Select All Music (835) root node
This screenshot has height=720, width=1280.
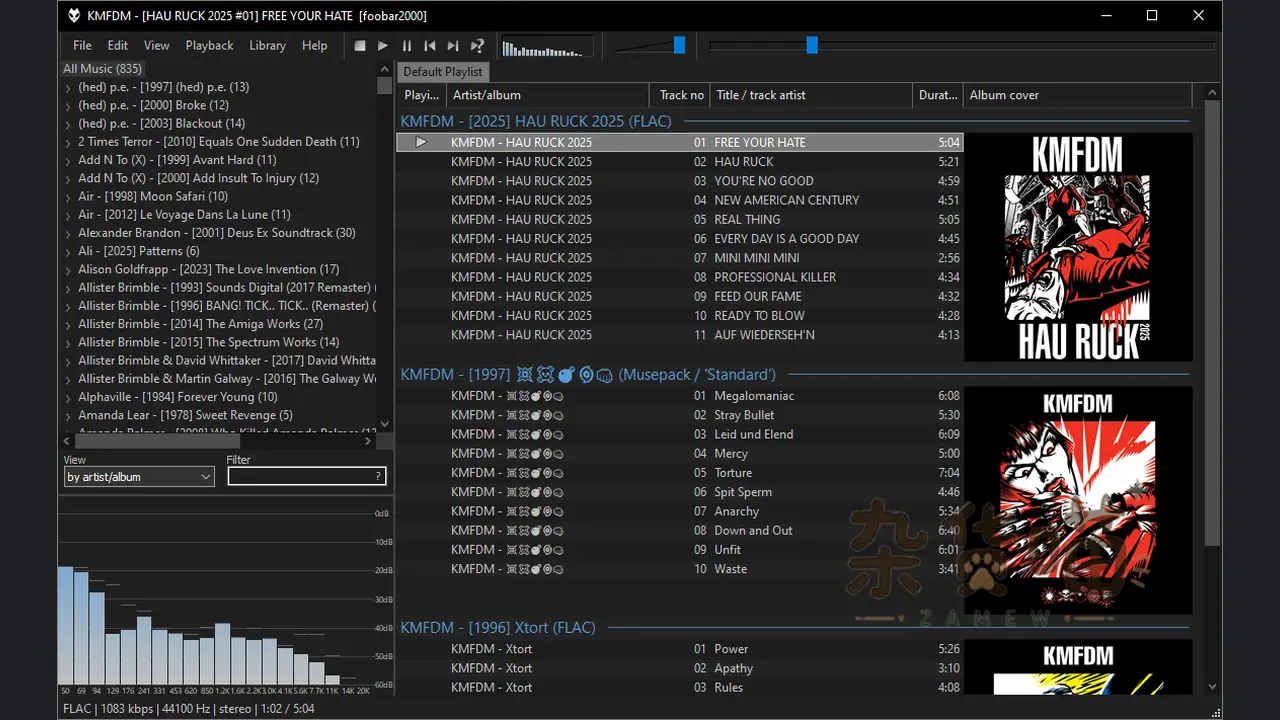point(102,69)
